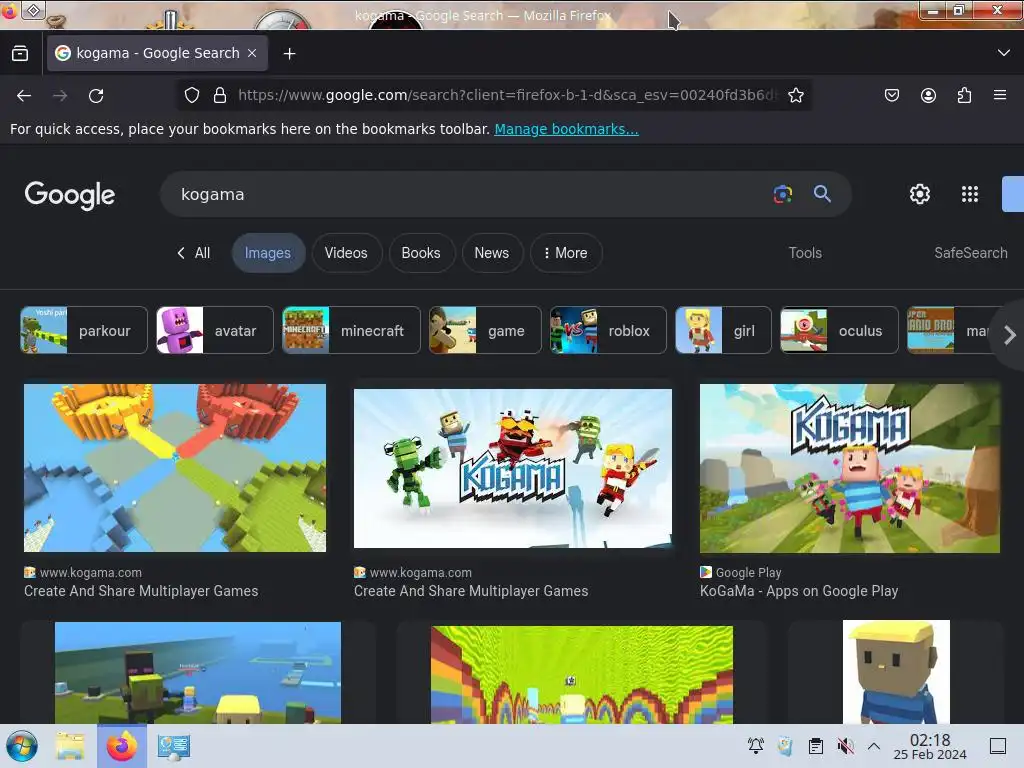This screenshot has width=1024, height=768.
Task: Open a new tab with plus button
Action: [x=289, y=54]
